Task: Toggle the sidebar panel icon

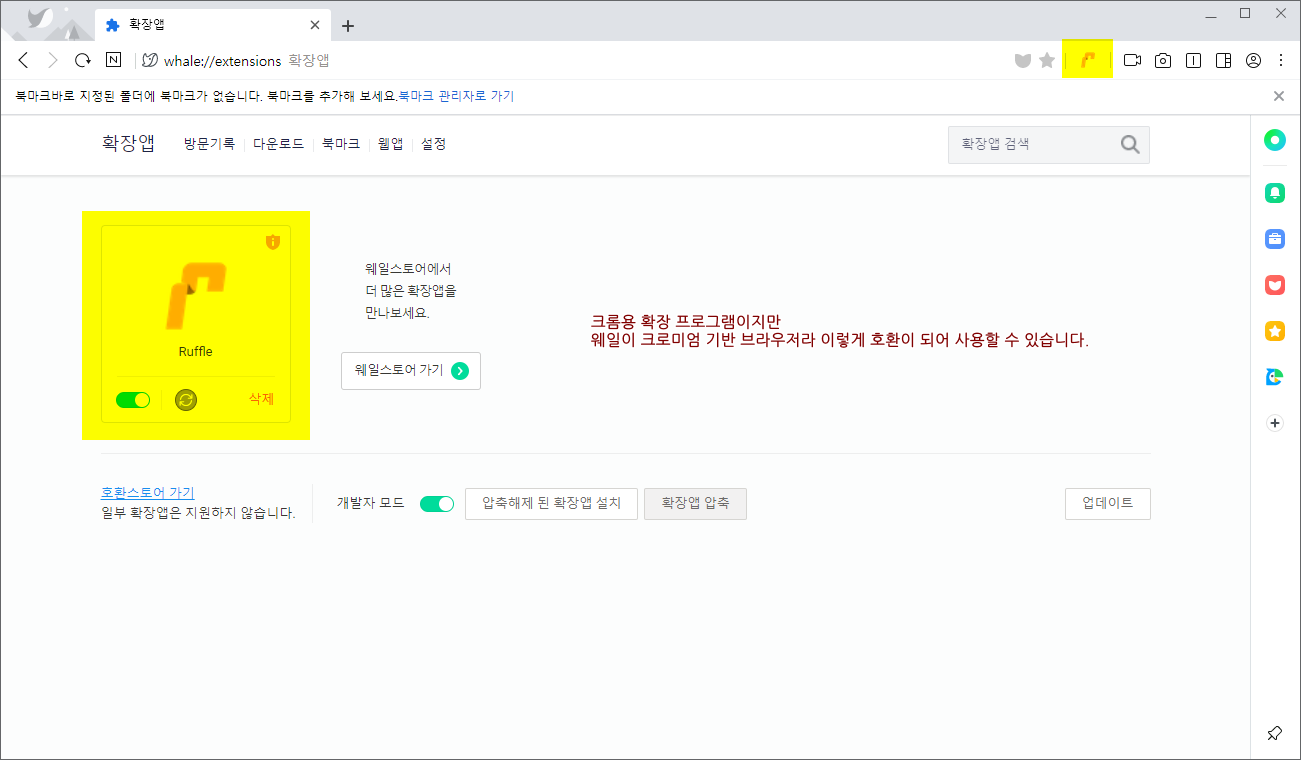Action: click(1223, 61)
